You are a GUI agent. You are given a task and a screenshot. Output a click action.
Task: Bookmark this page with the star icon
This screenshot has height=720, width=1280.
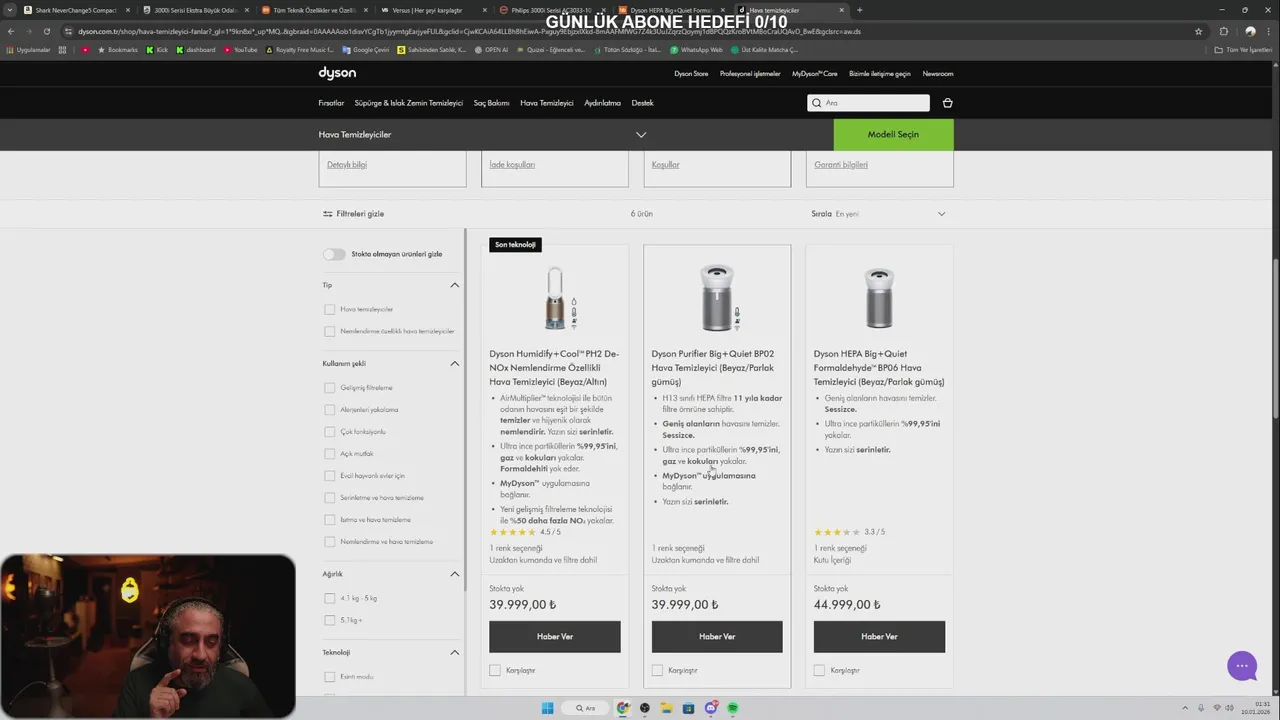1198,31
